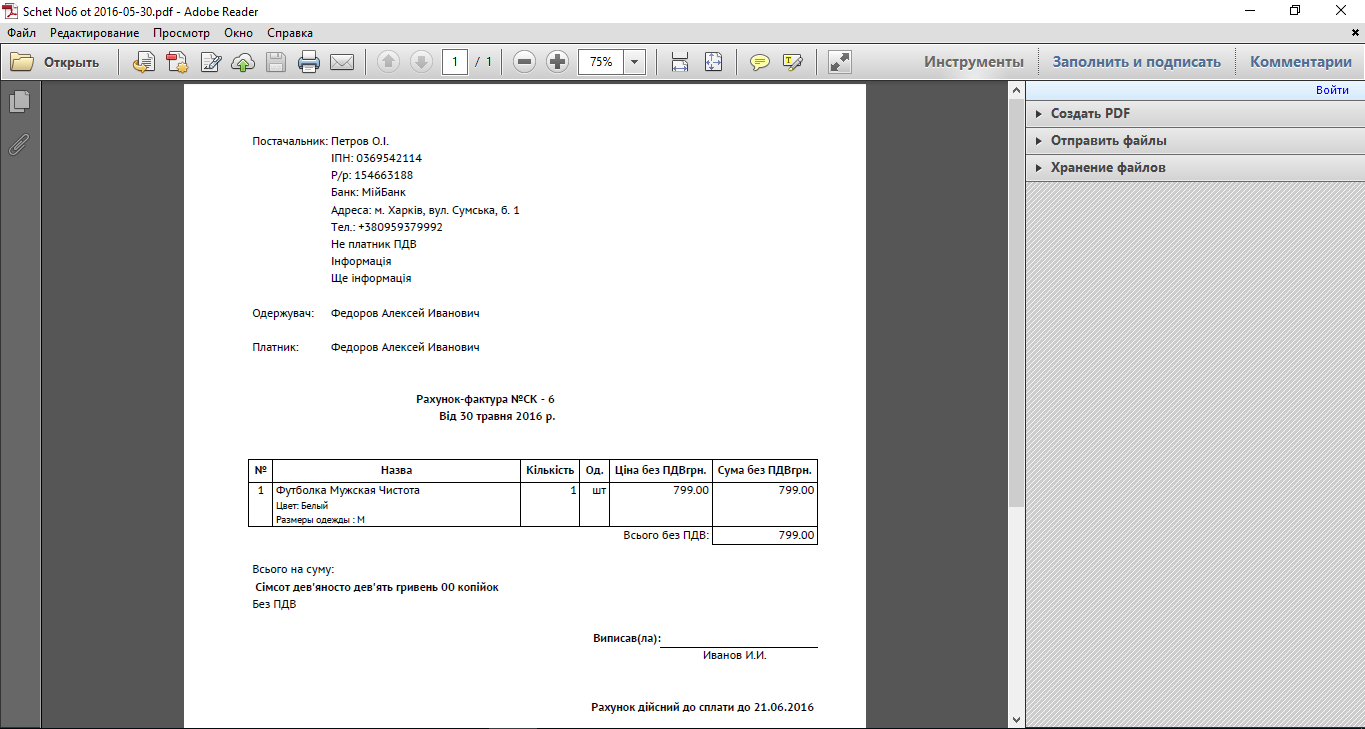Expand the Хранение файлов section

point(1107,168)
